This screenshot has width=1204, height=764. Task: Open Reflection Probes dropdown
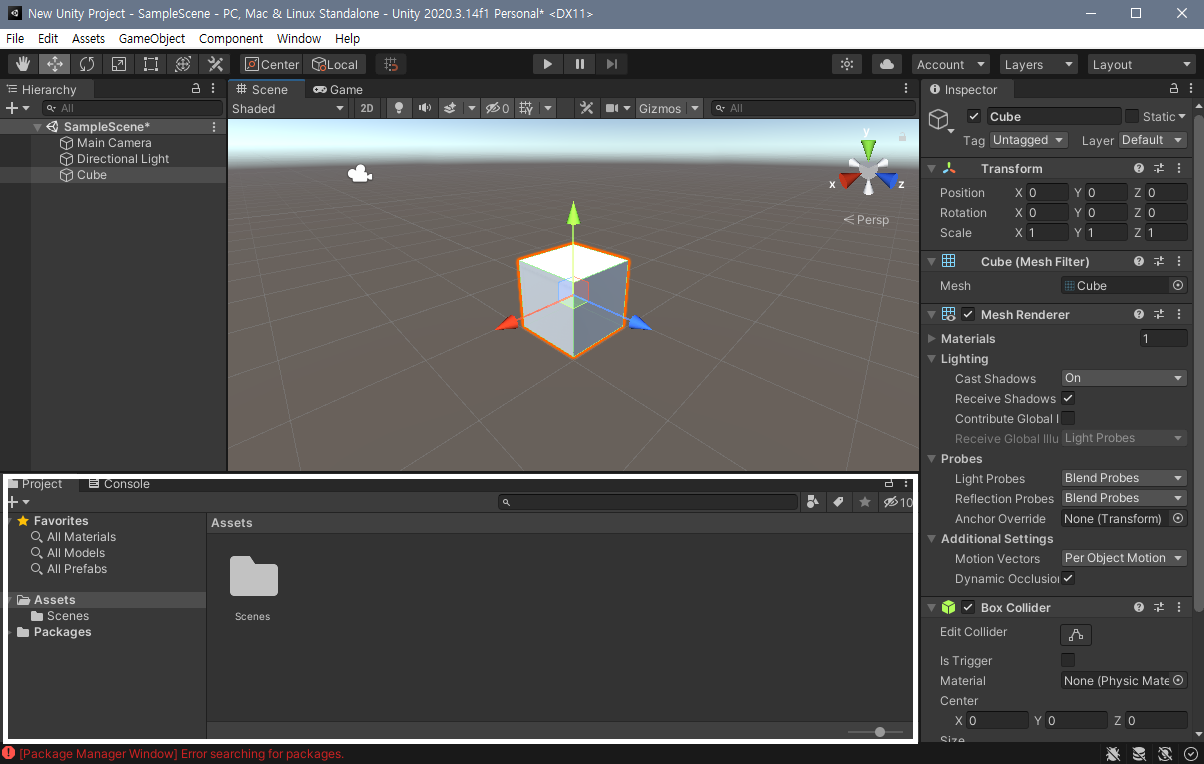click(1124, 498)
